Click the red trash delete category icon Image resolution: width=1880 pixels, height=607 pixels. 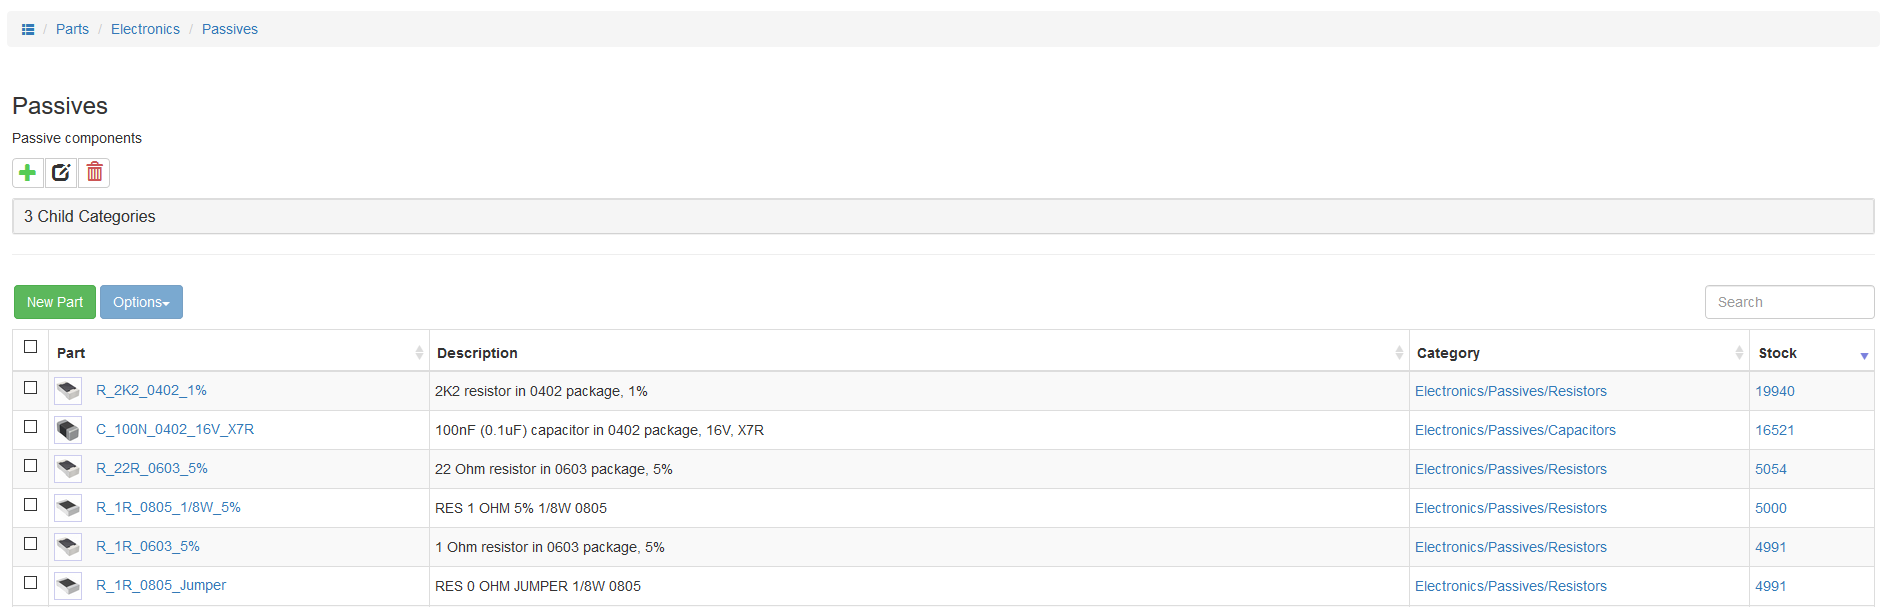click(x=94, y=173)
